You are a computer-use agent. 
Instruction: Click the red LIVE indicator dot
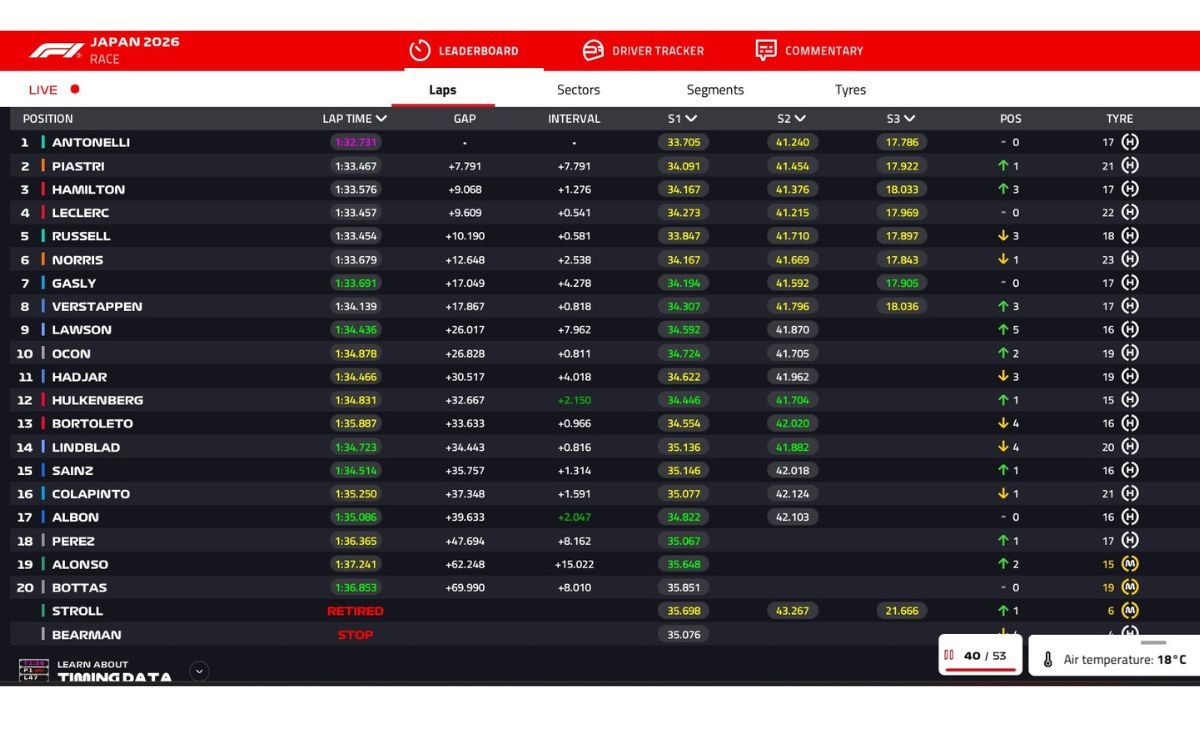click(x=75, y=89)
